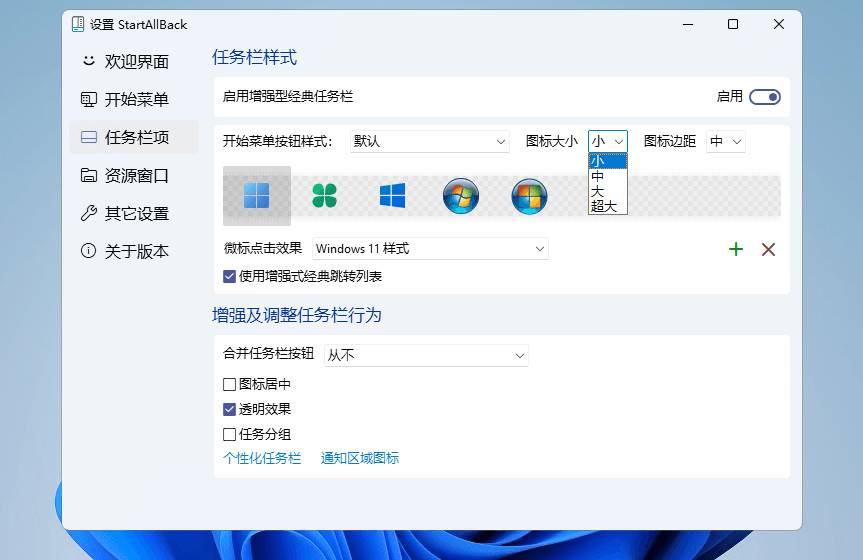Select the second Windows 7 orb icon
The image size is (863, 560).
[x=529, y=196]
